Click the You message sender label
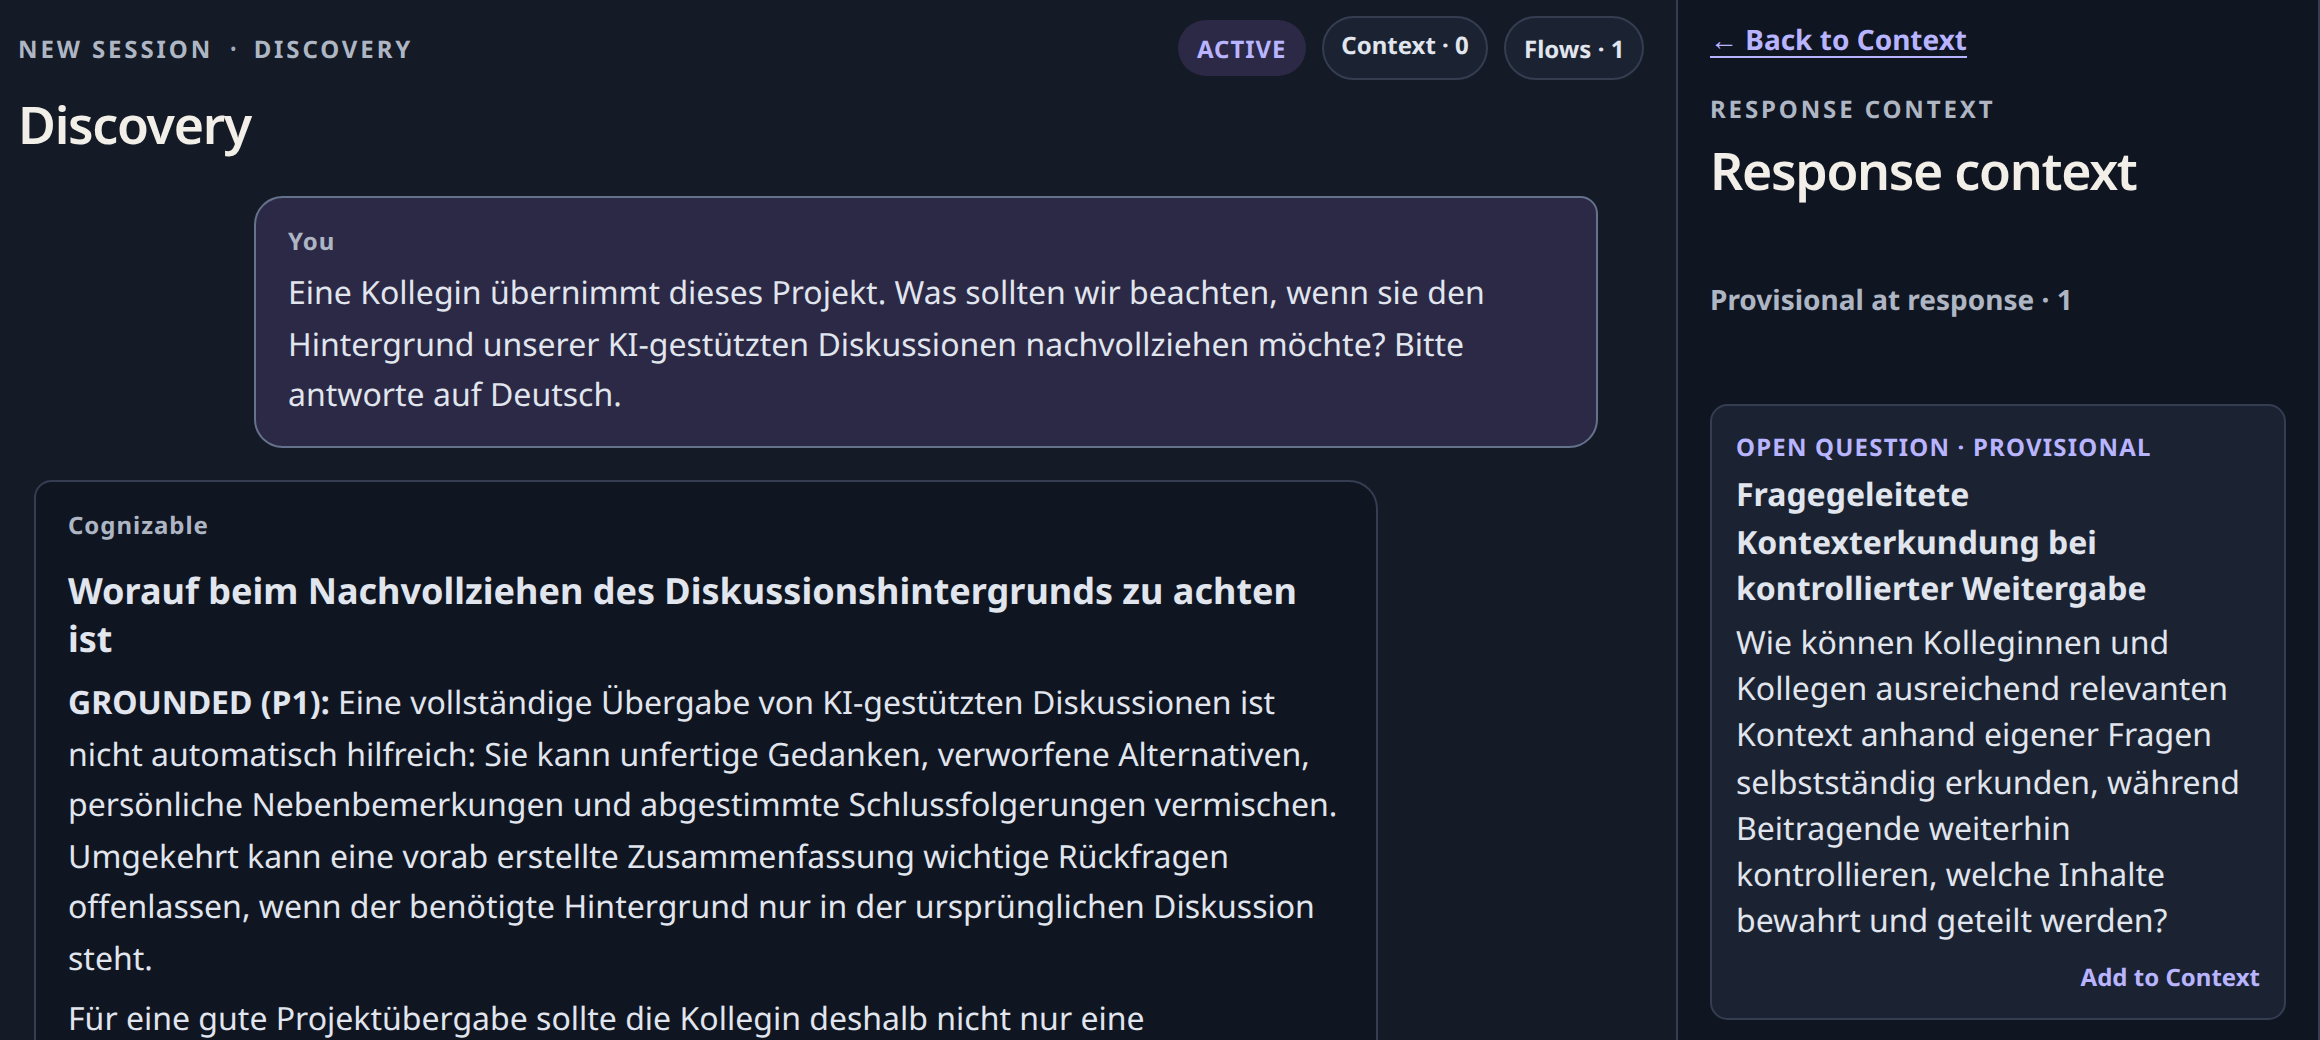Viewport: 2320px width, 1040px height. pos(311,241)
